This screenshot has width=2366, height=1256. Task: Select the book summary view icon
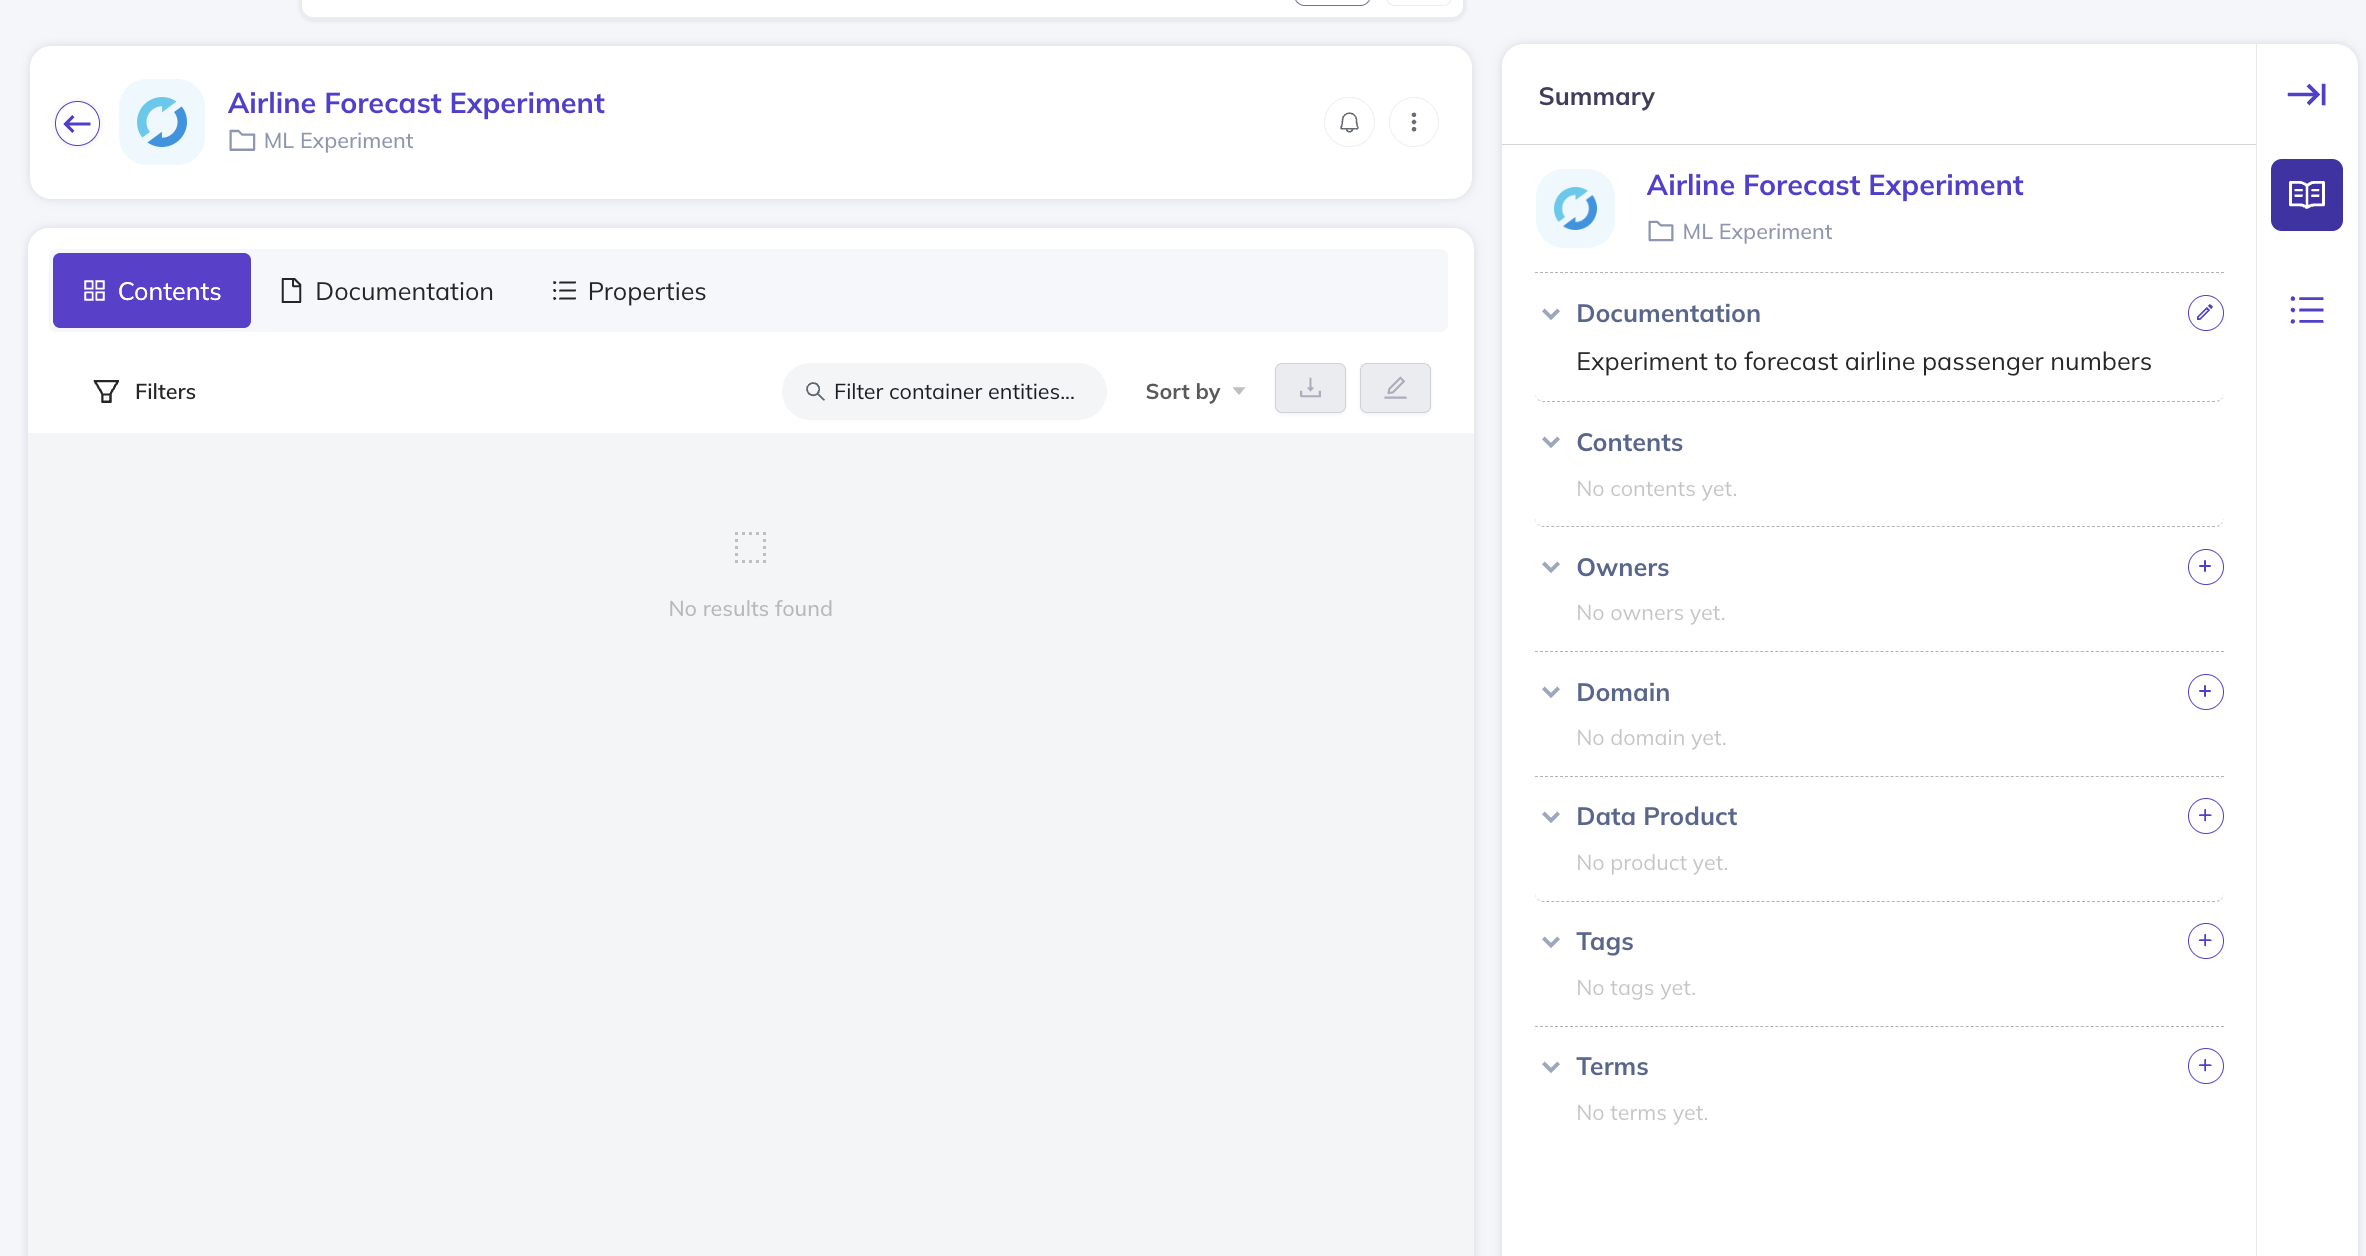click(2306, 195)
